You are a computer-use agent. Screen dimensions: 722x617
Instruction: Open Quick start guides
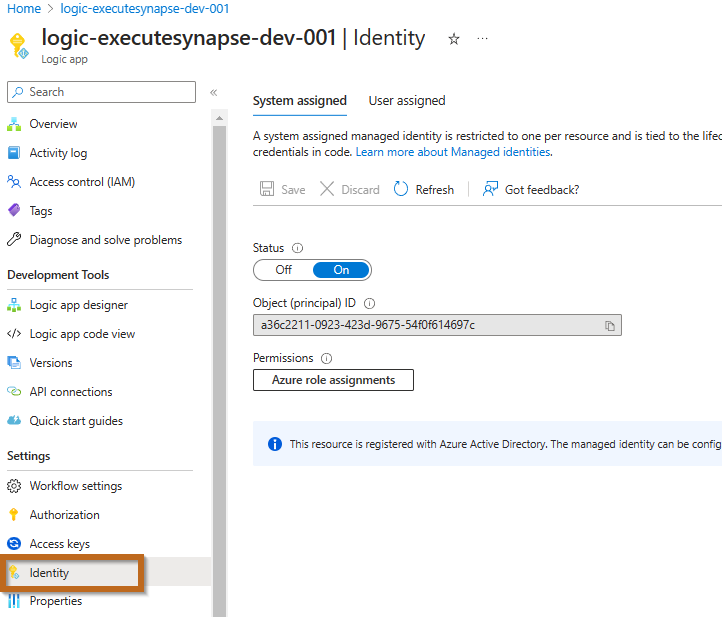(76, 421)
